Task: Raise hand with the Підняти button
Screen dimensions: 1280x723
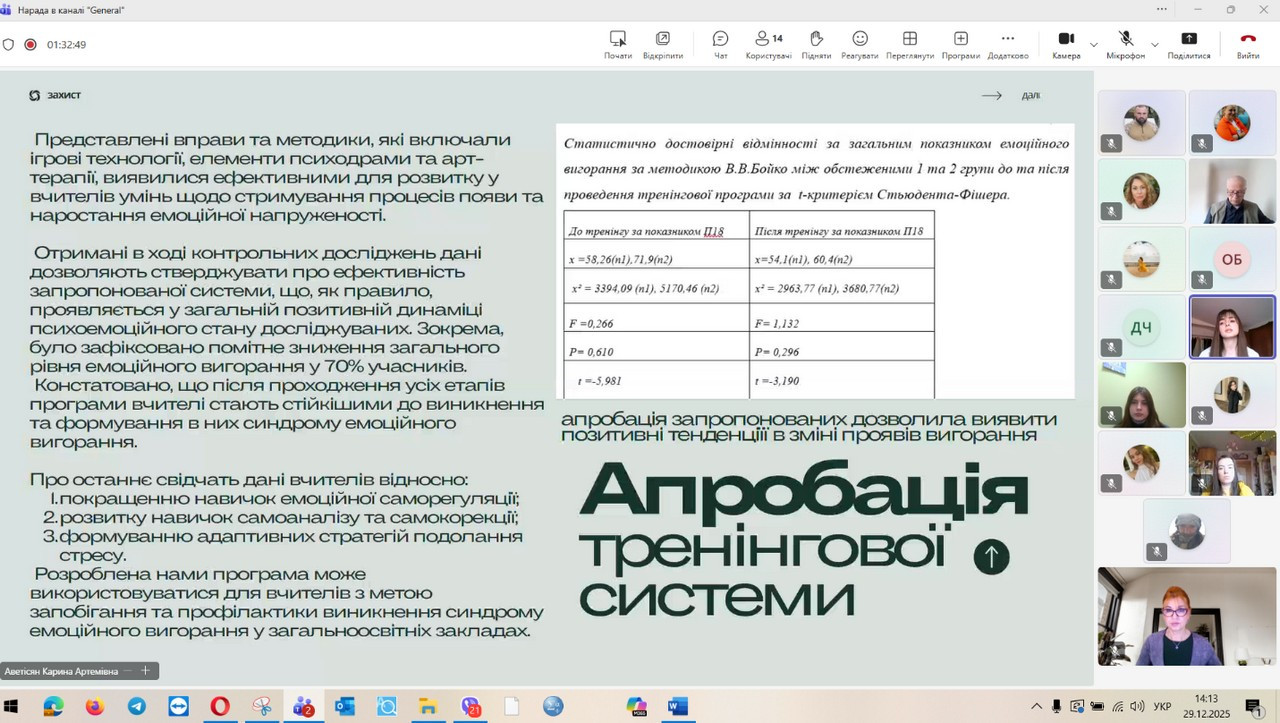Action: pyautogui.click(x=816, y=43)
